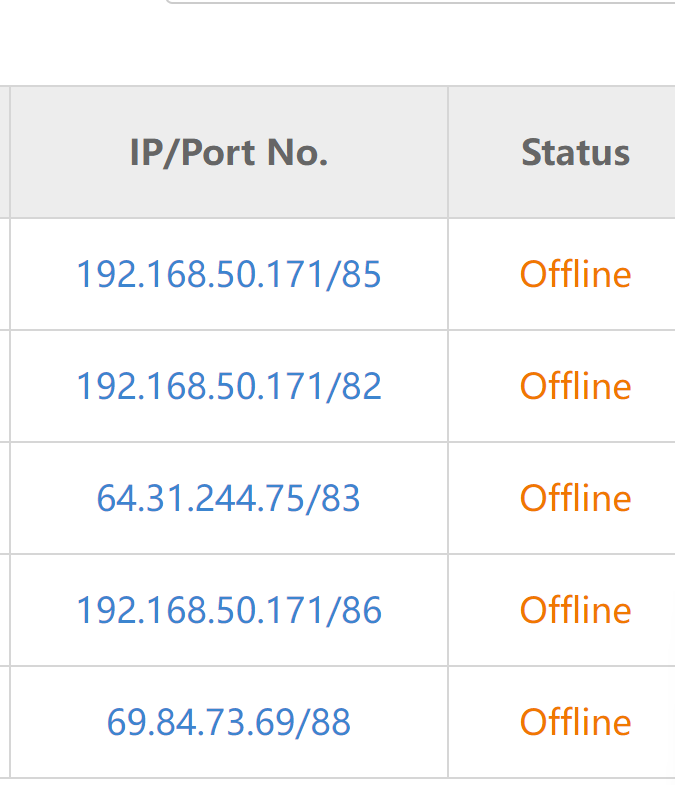Open the 192.168.50.171/86 device link
Image resolution: width=675 pixels, height=785 pixels.
[229, 610]
